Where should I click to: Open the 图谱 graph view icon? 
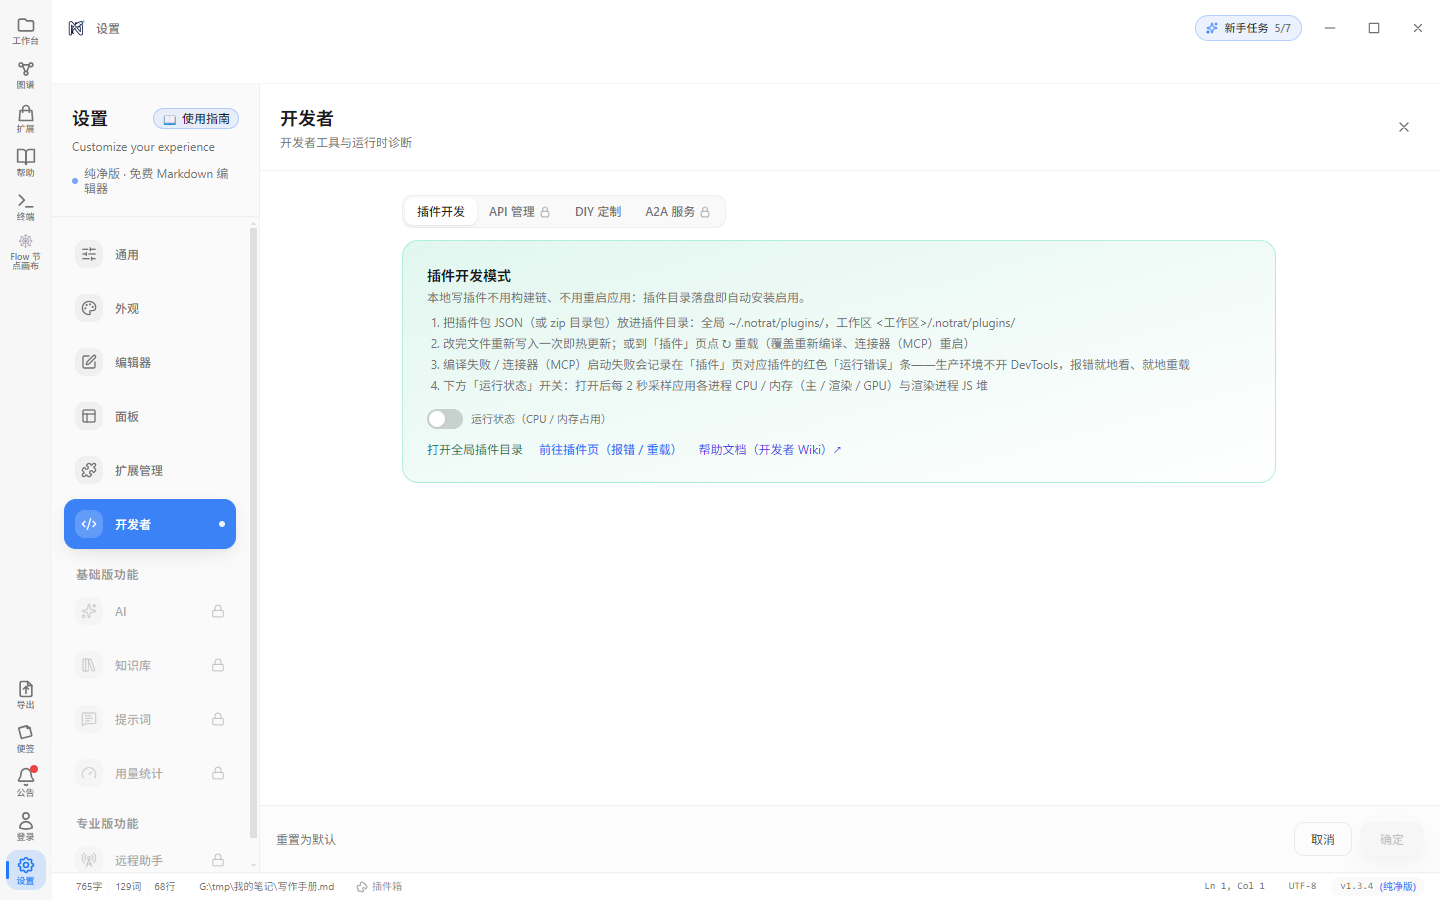pos(26,75)
